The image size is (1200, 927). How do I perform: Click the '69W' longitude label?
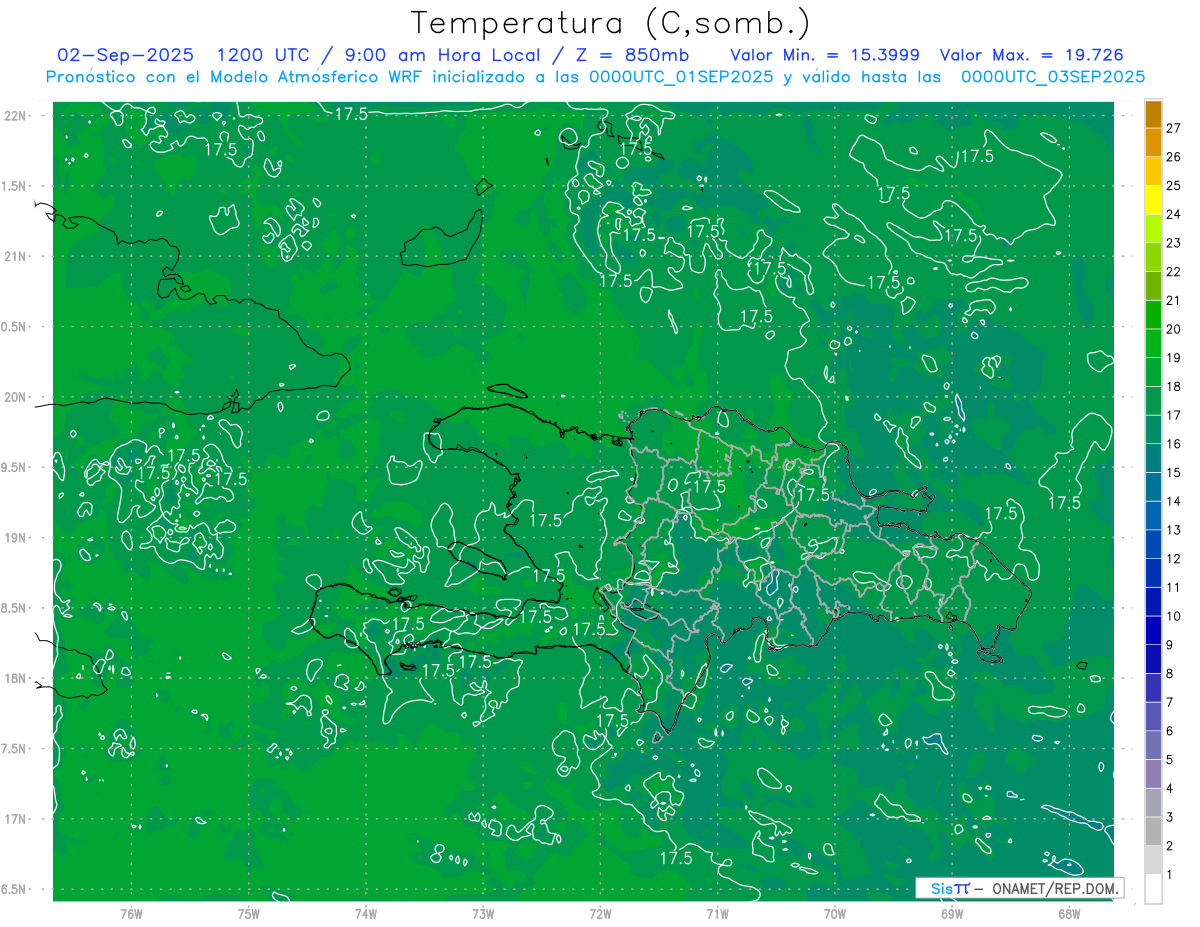click(x=952, y=913)
